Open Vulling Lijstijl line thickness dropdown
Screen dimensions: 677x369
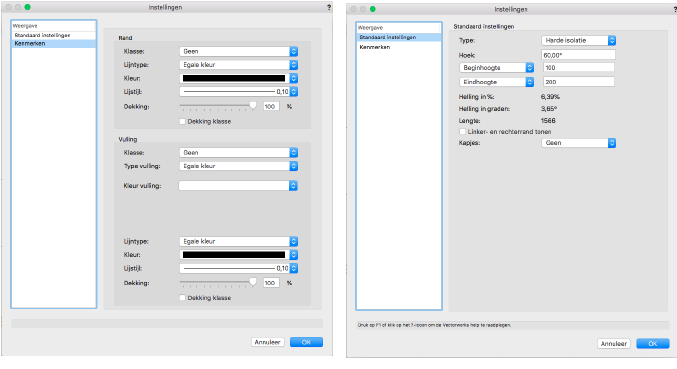click(238, 268)
